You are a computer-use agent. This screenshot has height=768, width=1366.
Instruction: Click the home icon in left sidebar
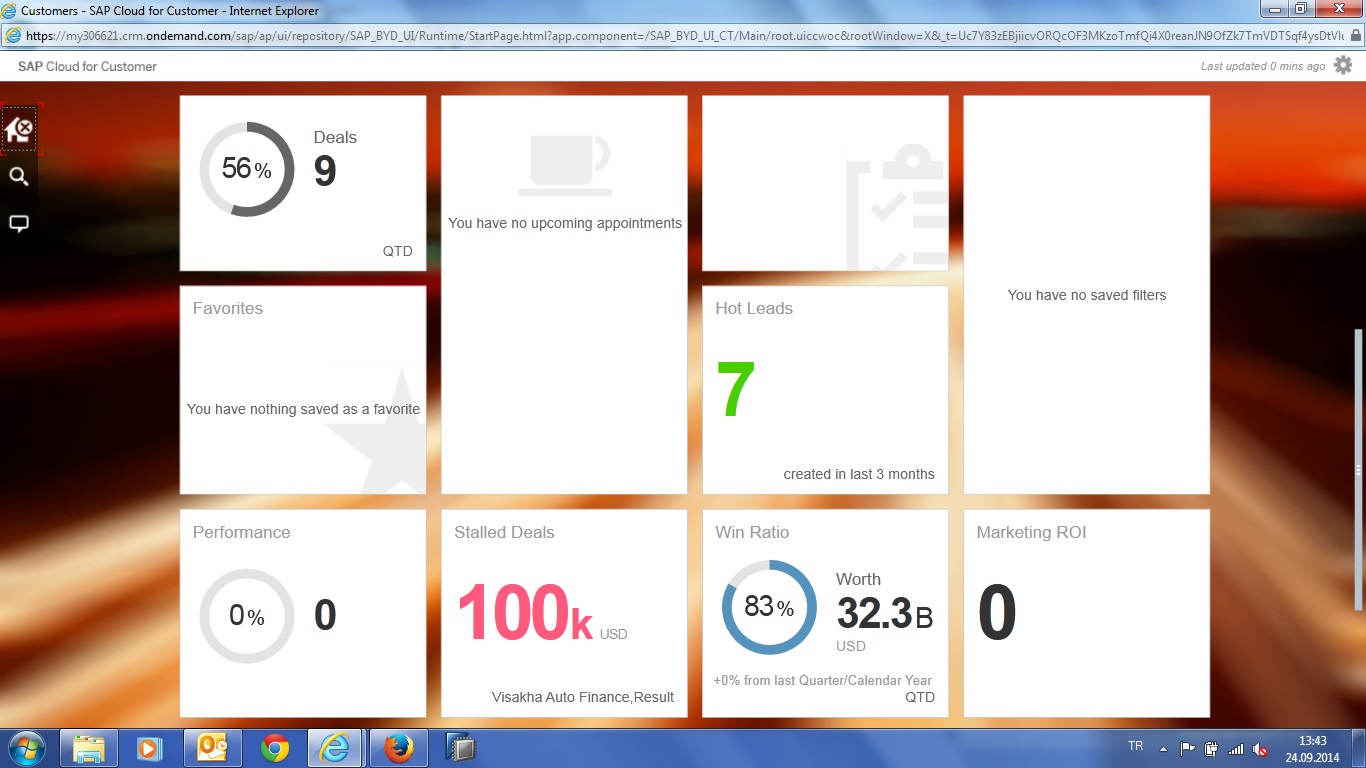(x=19, y=130)
